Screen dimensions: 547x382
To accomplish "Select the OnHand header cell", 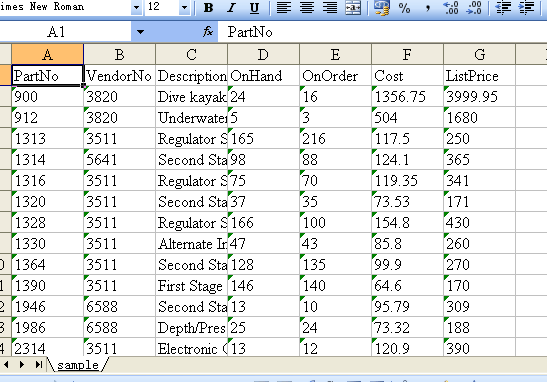I will [x=263, y=75].
